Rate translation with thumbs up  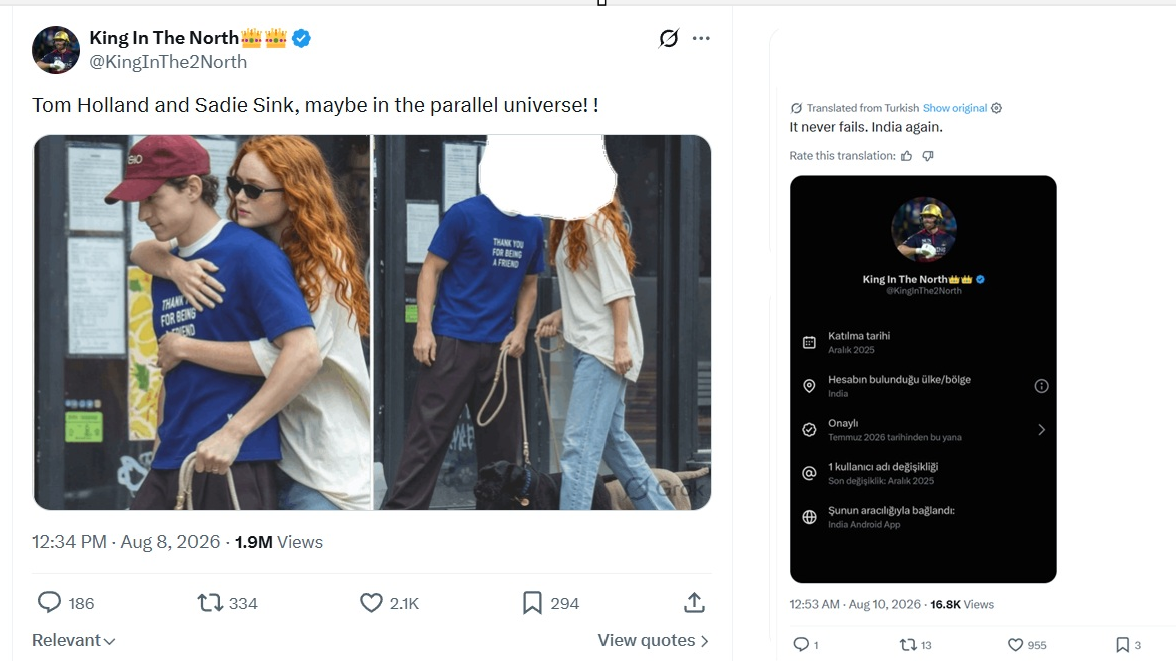pos(907,156)
